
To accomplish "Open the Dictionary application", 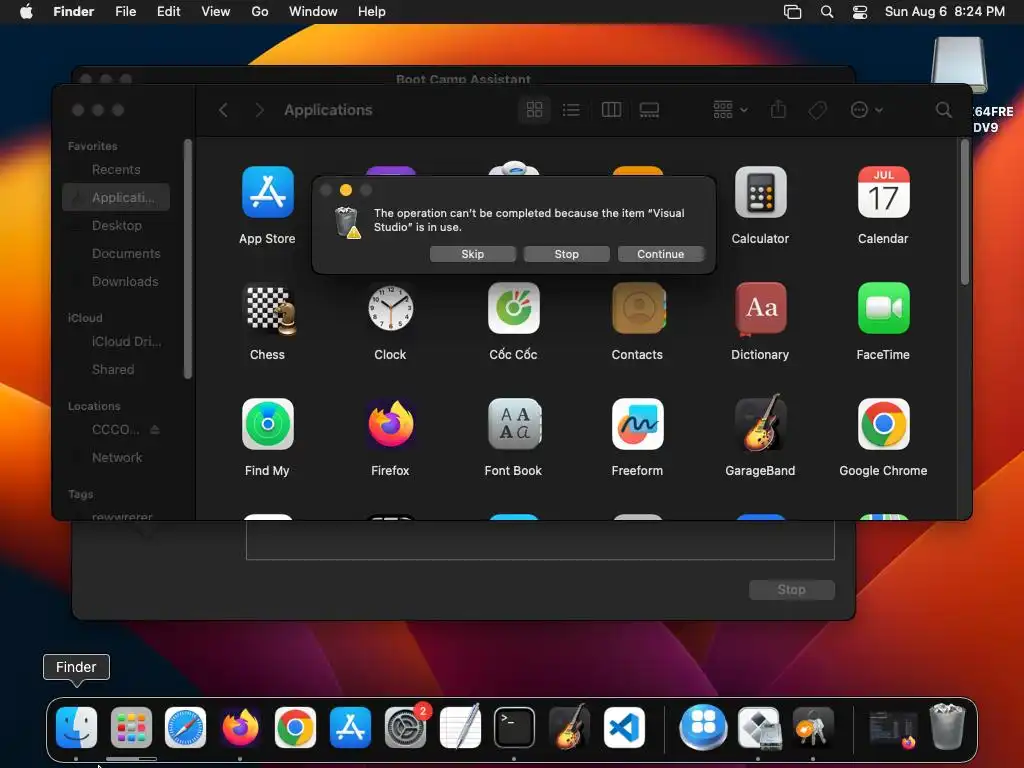I will click(x=760, y=308).
